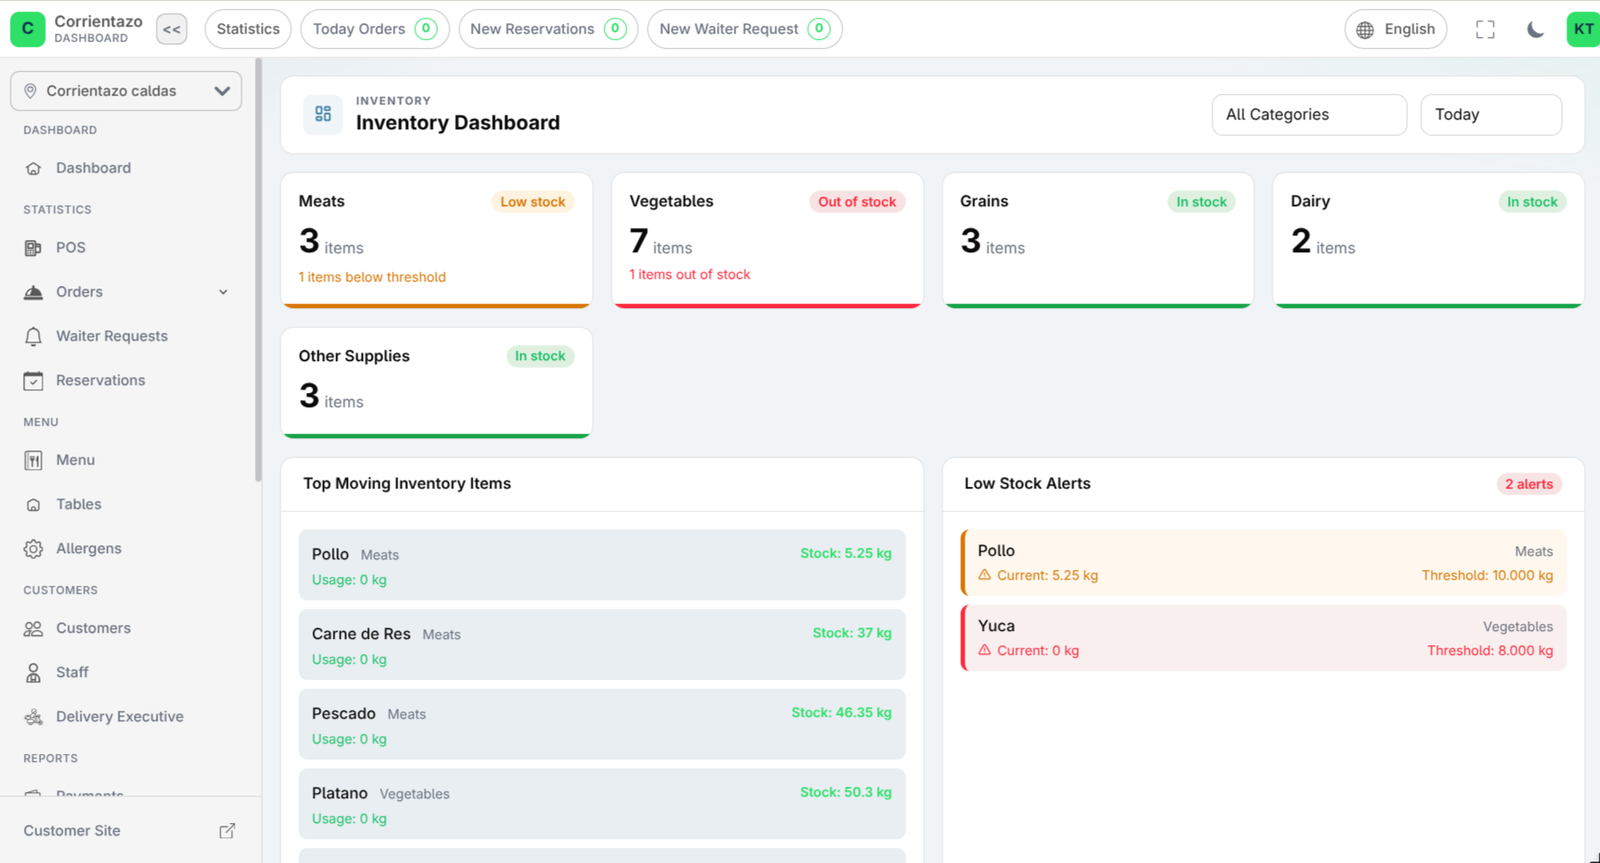Screen dimensions: 1600x863
Task: Click the Orders cloche icon
Action: click(x=33, y=292)
